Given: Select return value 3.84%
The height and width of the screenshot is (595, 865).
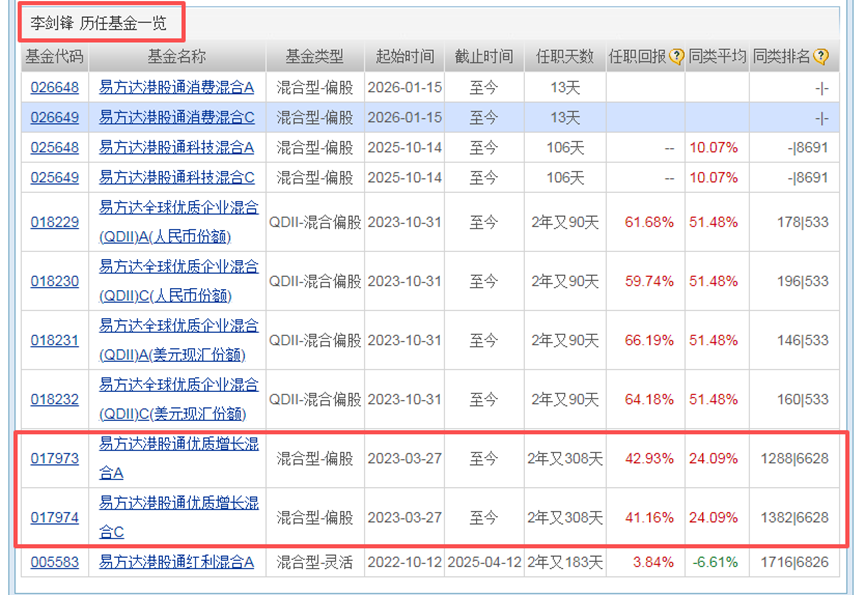Looking at the screenshot, I should click(653, 562).
